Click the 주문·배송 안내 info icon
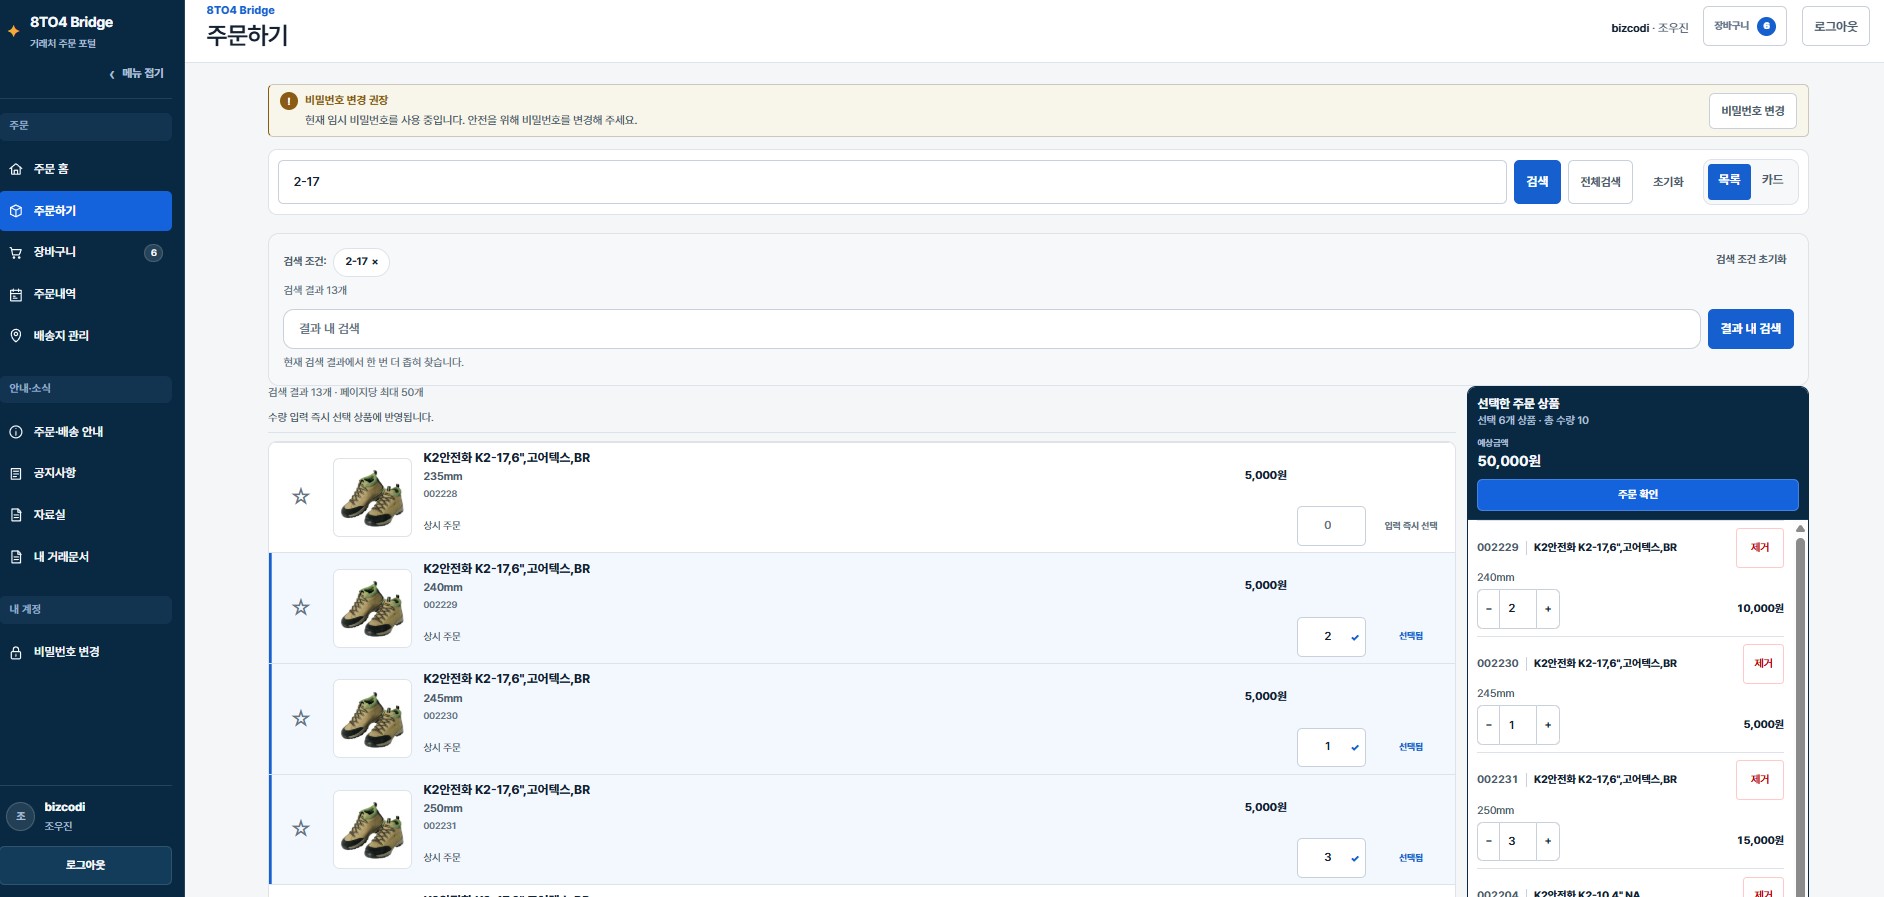Screen dimensions: 1884x897 tap(16, 432)
